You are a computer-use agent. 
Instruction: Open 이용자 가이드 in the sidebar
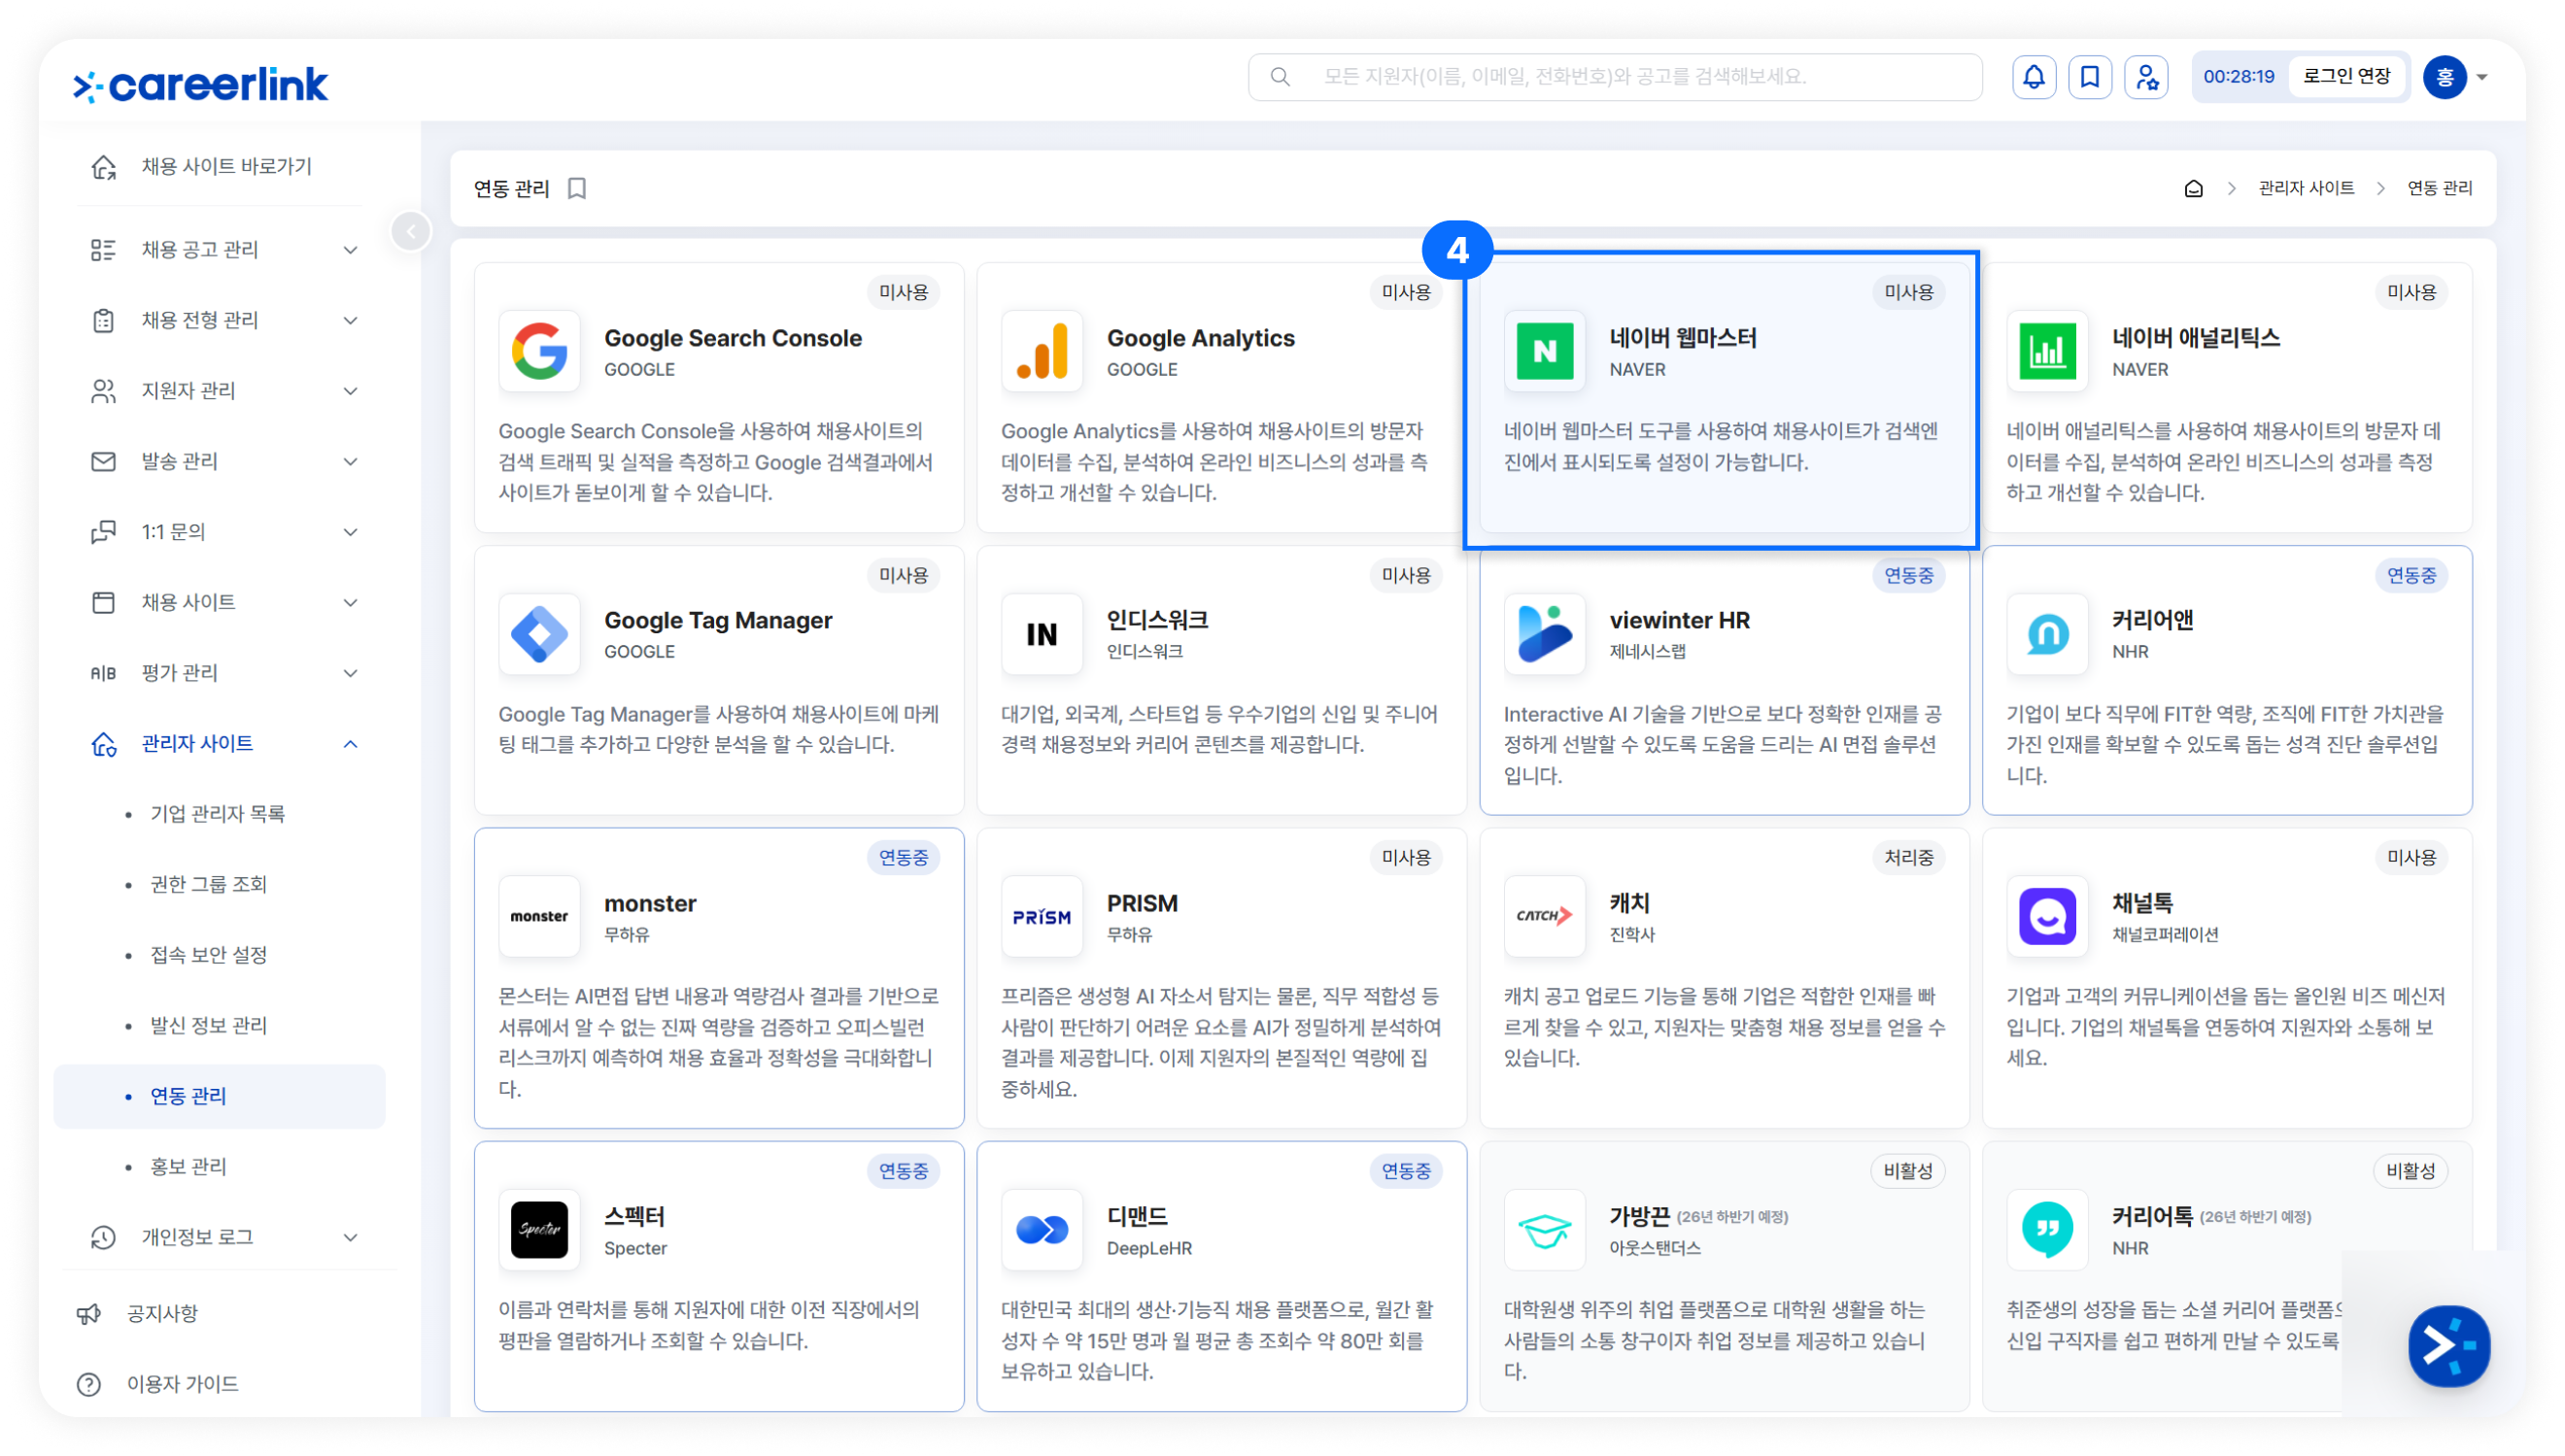[x=182, y=1384]
